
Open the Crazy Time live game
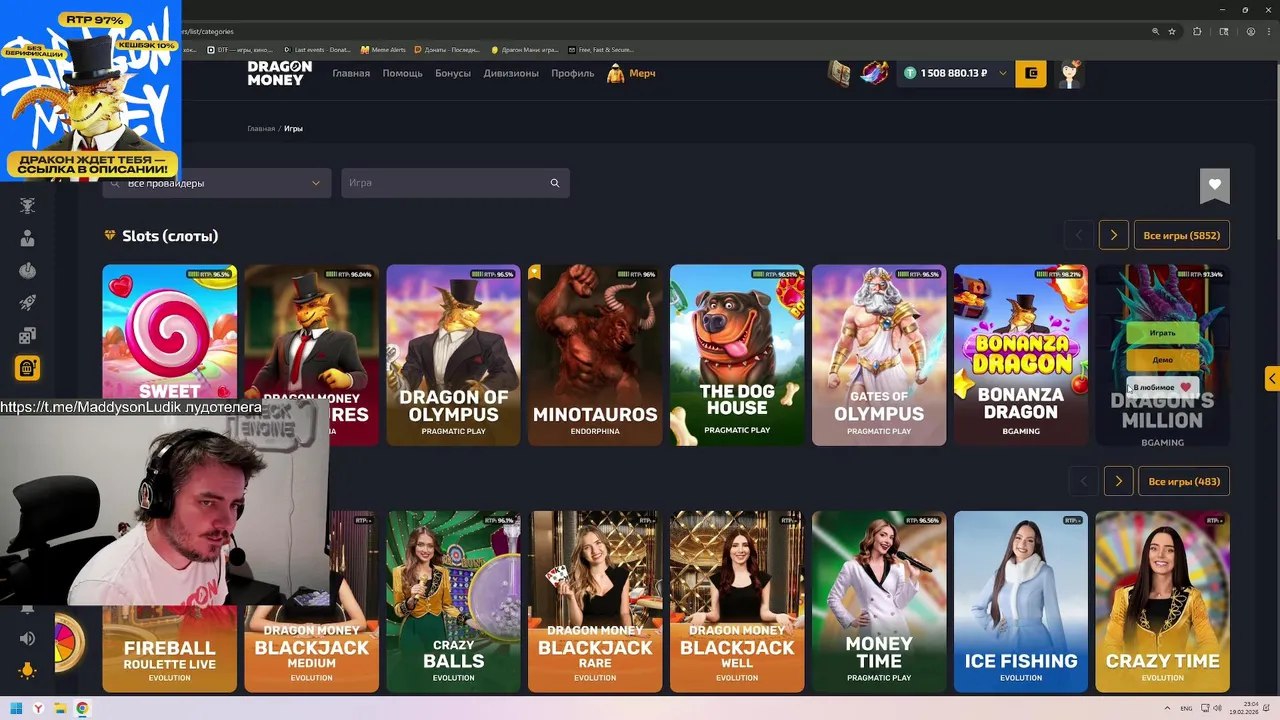click(1162, 602)
